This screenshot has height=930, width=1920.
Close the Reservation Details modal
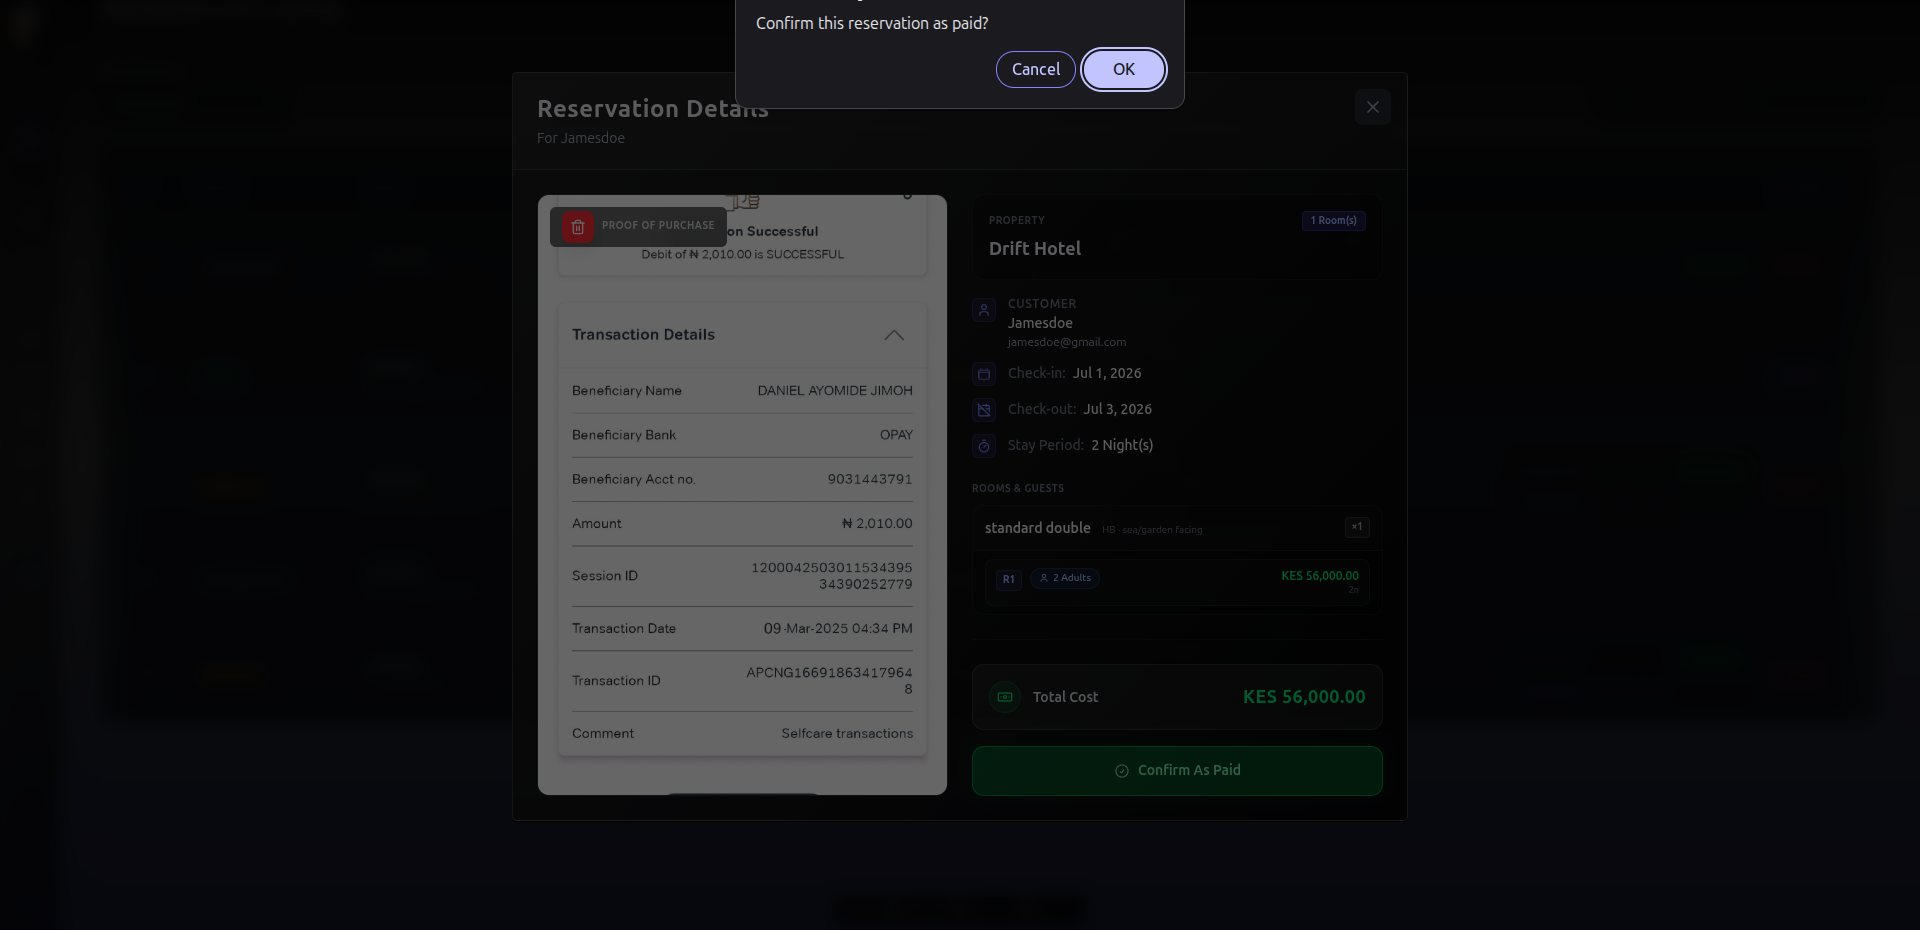1372,107
